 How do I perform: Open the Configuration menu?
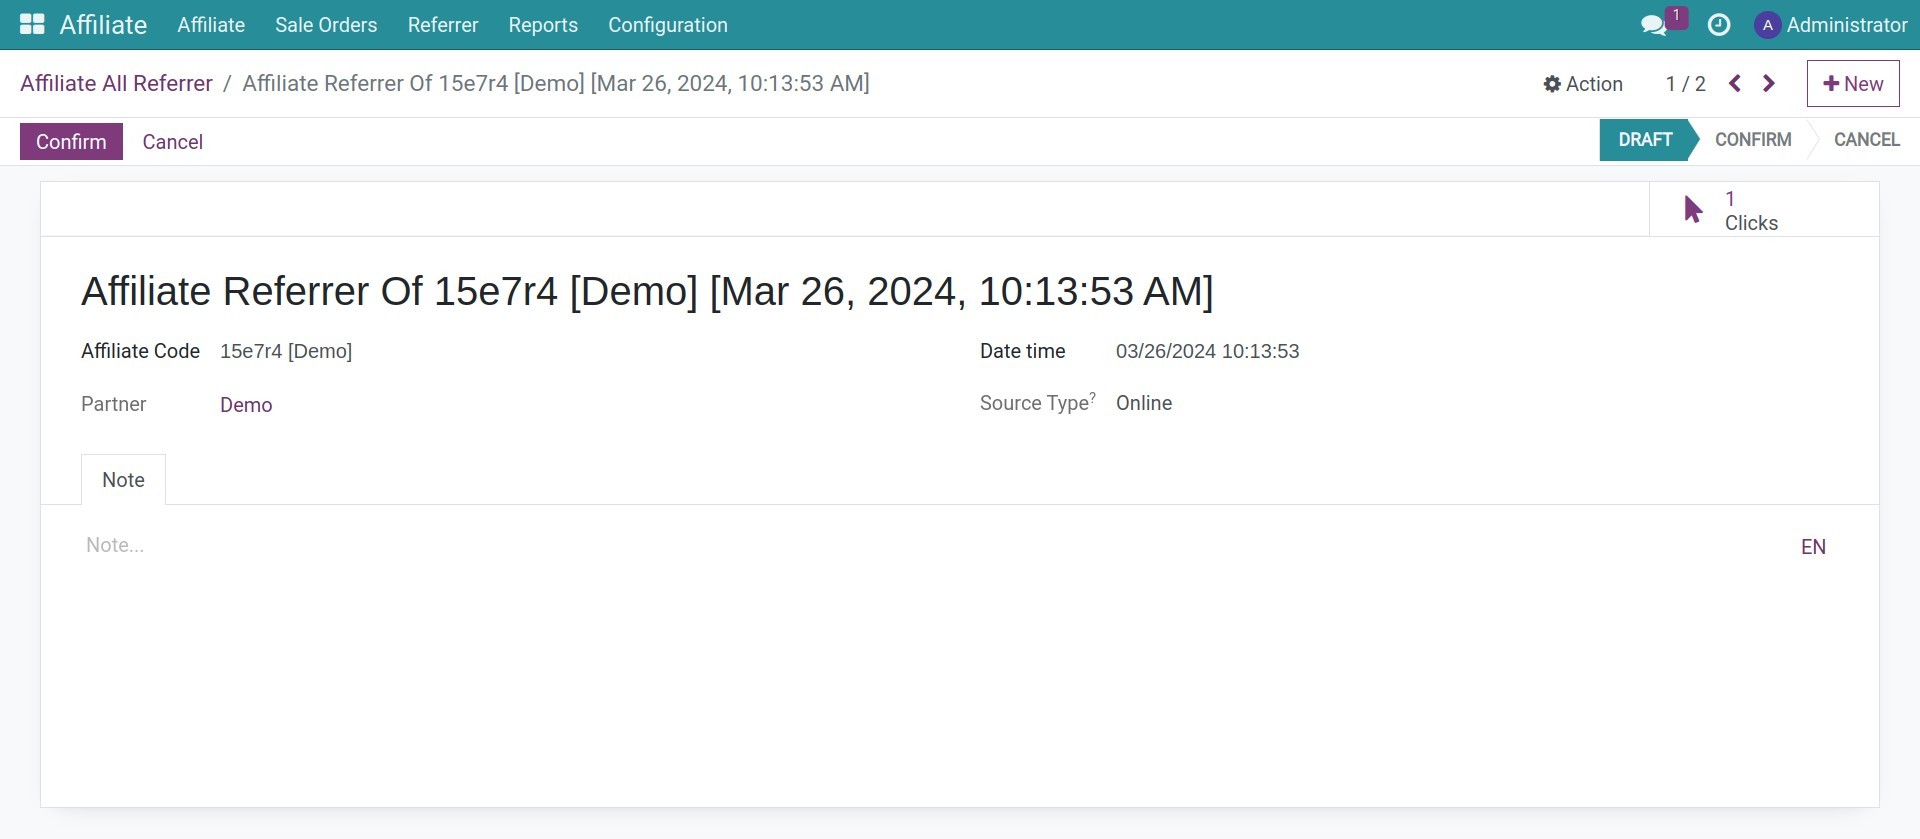click(668, 25)
